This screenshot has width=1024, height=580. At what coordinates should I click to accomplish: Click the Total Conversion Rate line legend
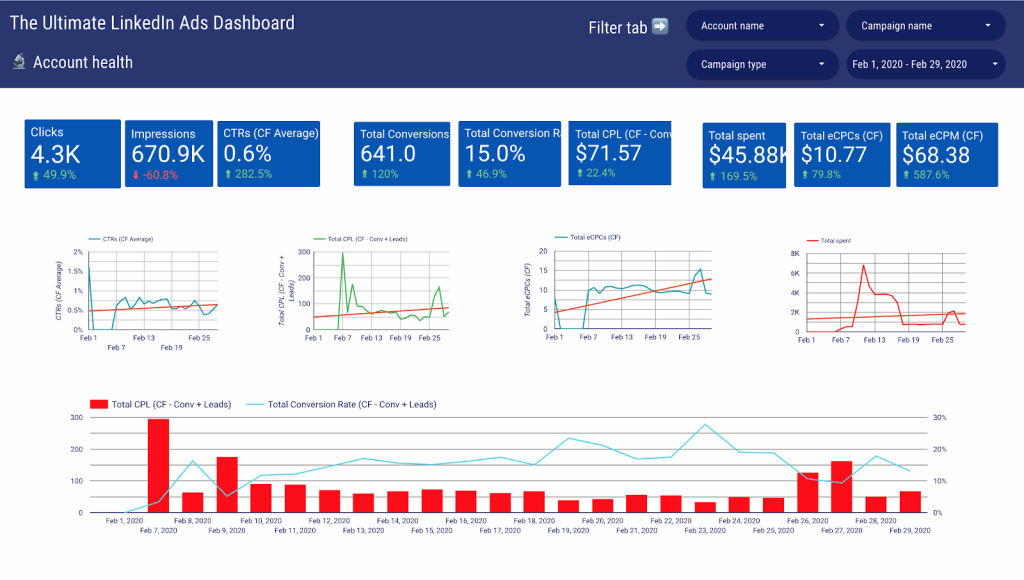click(341, 404)
